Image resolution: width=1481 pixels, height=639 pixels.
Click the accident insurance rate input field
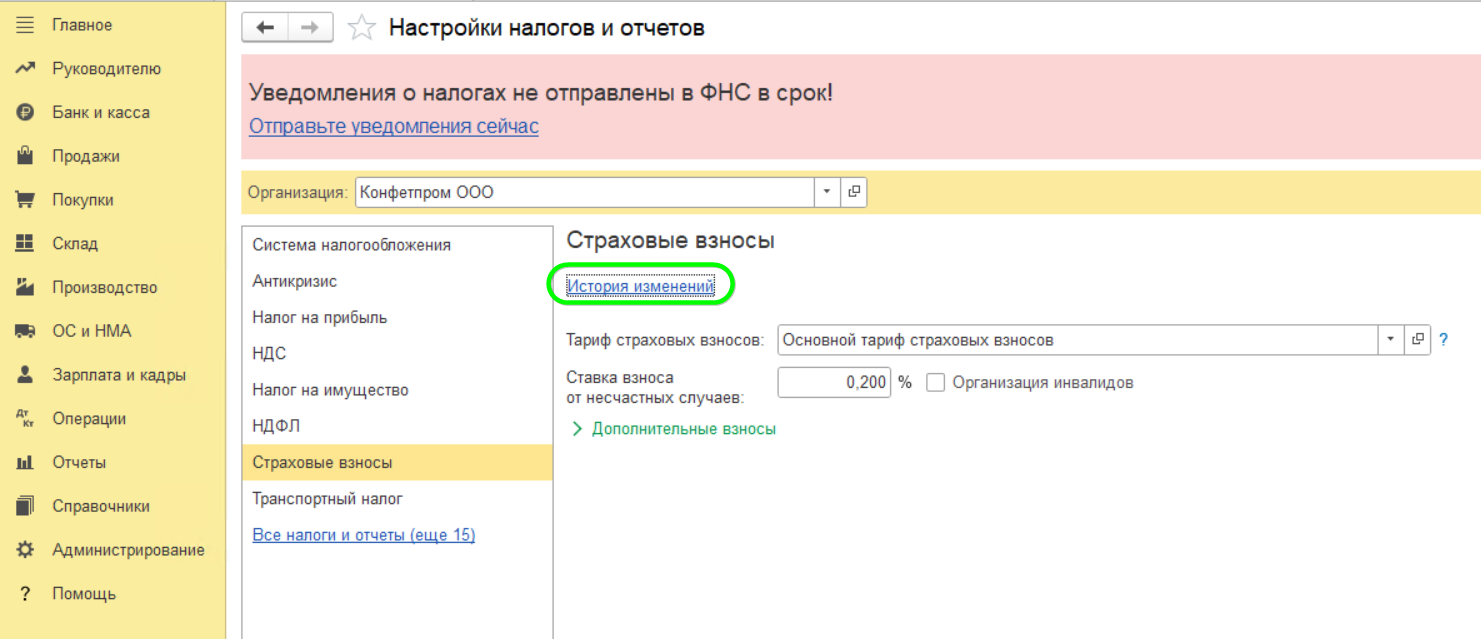pos(833,383)
